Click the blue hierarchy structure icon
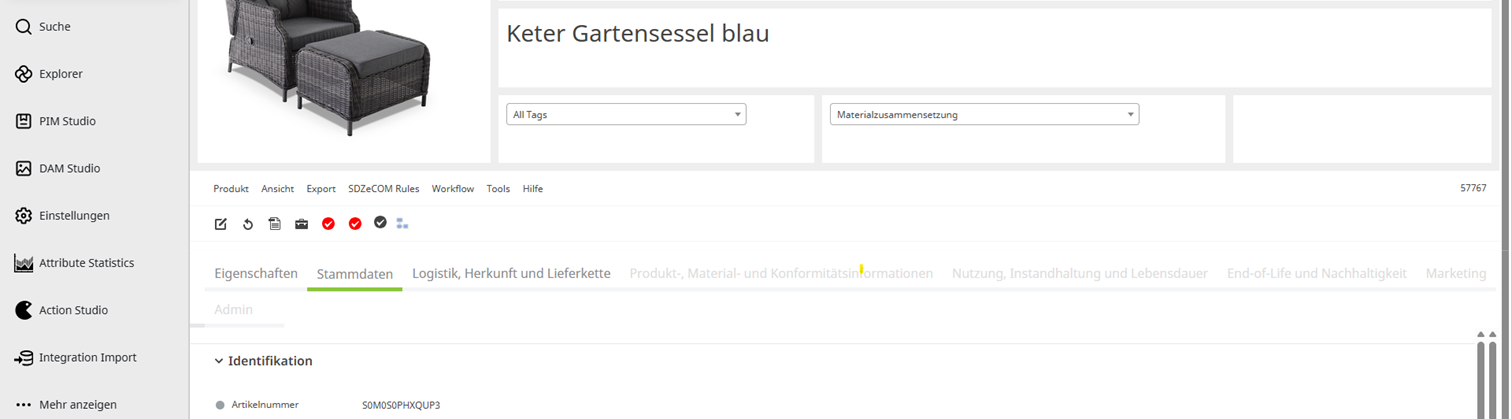1512x419 pixels. tap(402, 223)
